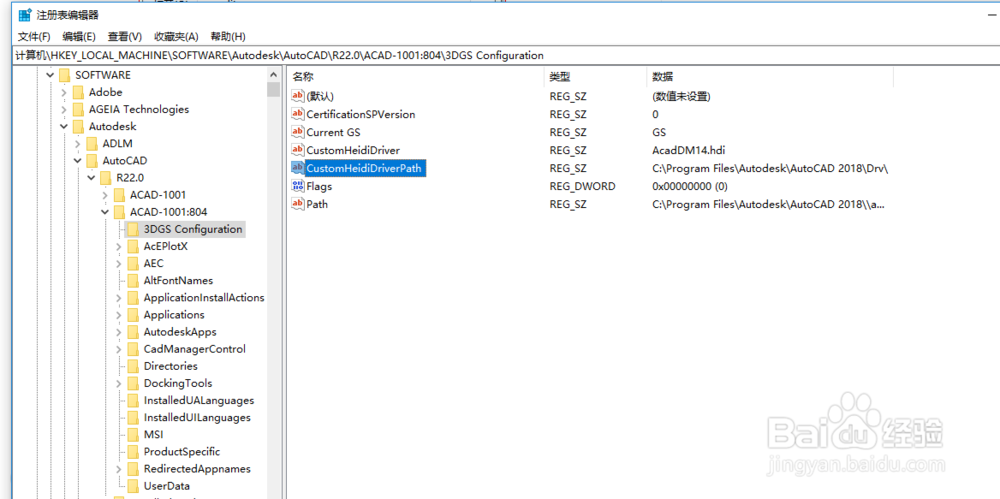Open the 收藏夹(A) menu
The width and height of the screenshot is (1000, 499).
(x=176, y=36)
